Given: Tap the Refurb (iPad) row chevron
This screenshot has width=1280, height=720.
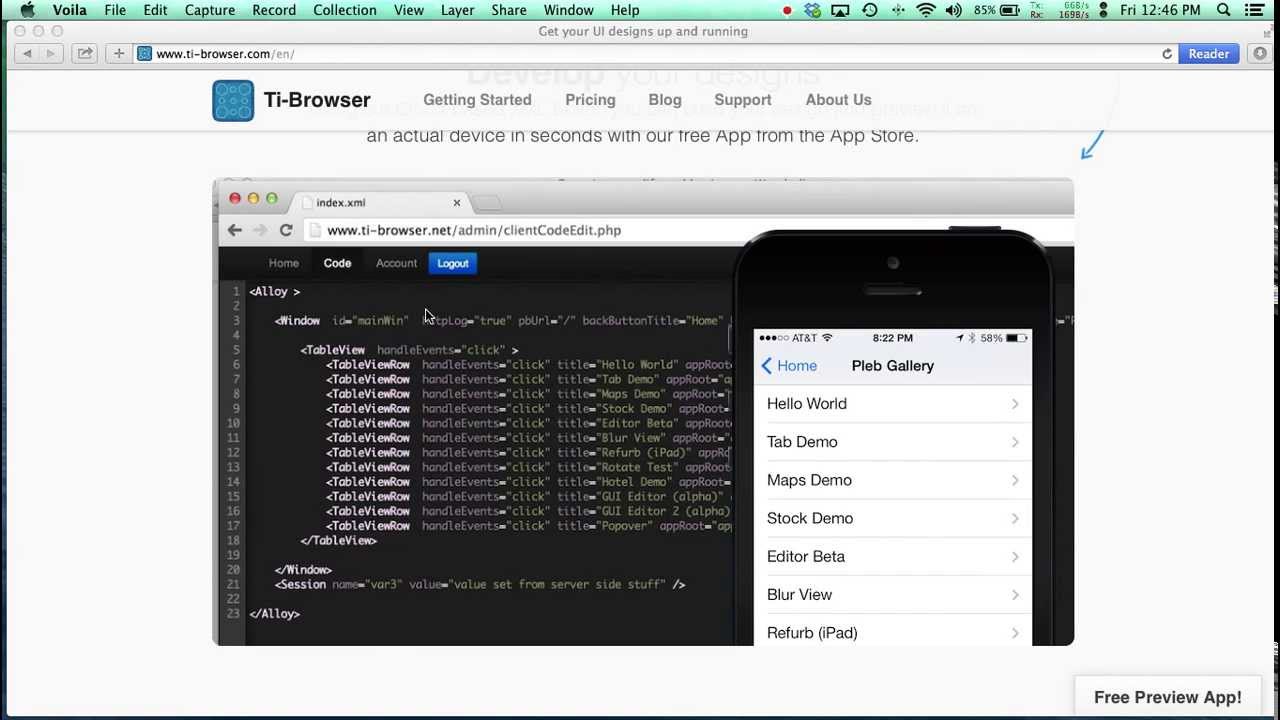Looking at the screenshot, I should coord(1015,633).
